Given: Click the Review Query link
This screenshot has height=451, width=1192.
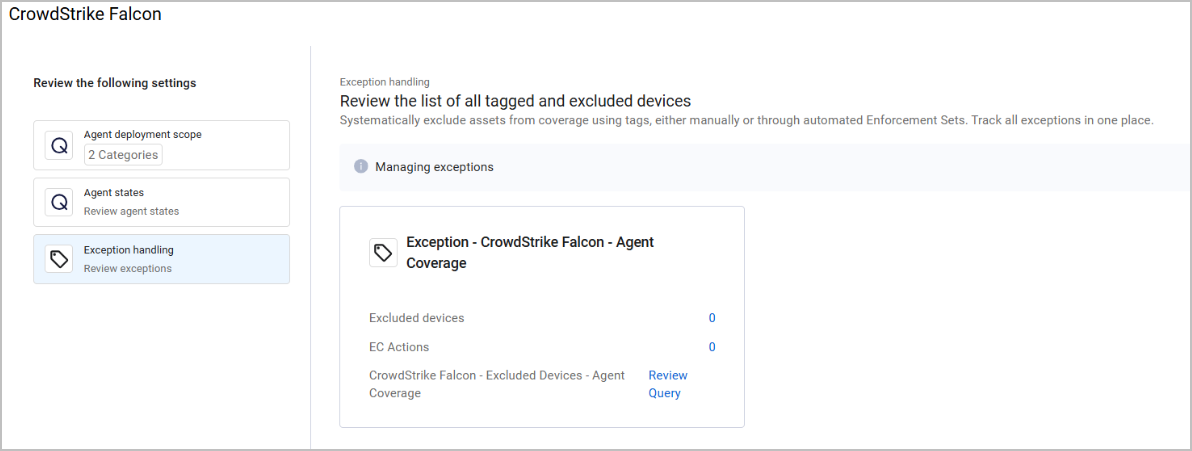Looking at the screenshot, I should tap(667, 384).
